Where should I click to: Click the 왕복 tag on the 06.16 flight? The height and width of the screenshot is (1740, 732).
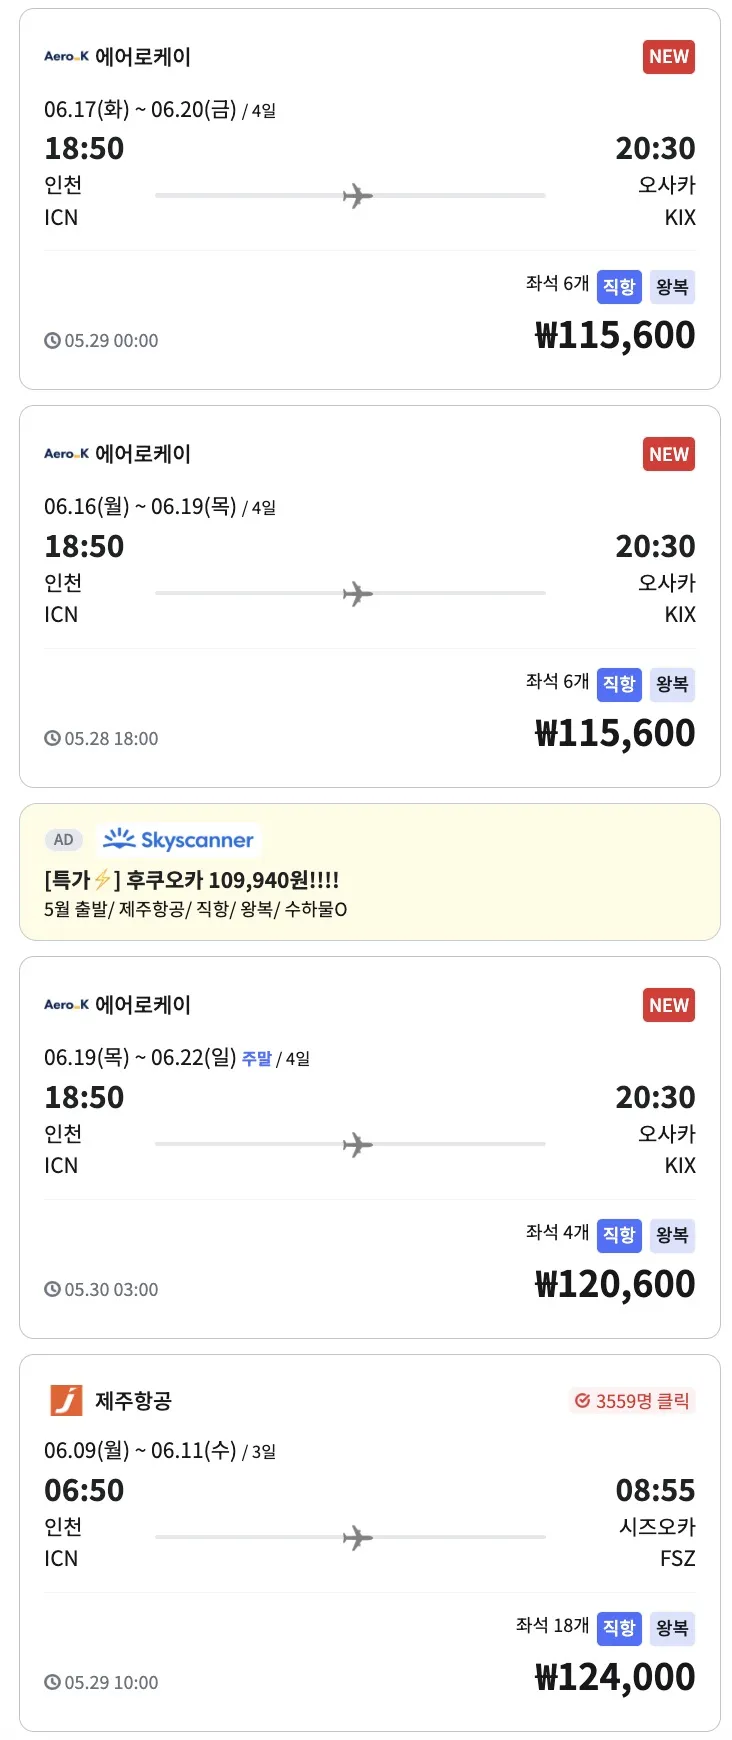pyautogui.click(x=672, y=684)
